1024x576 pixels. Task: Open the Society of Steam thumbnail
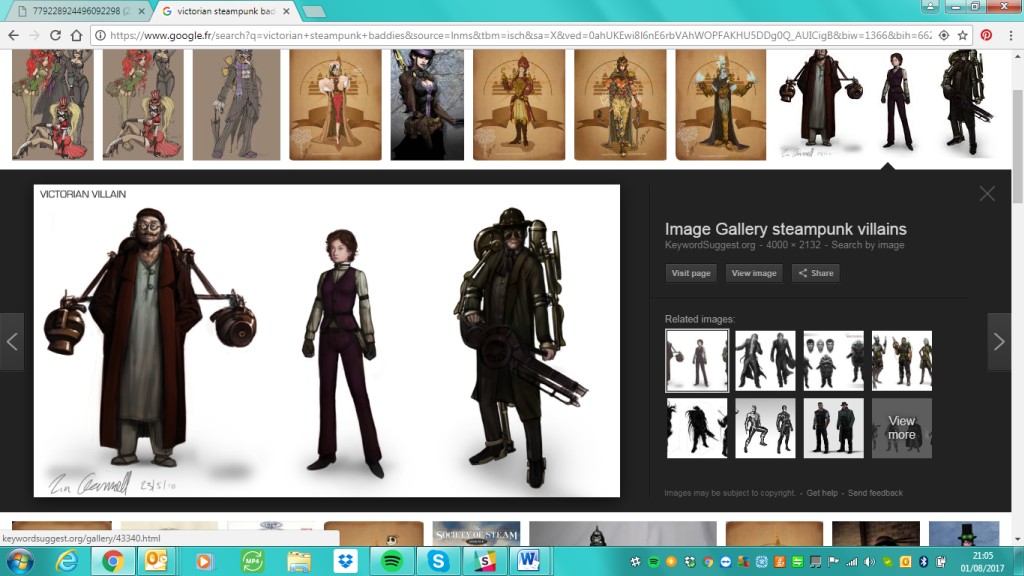[x=476, y=534]
